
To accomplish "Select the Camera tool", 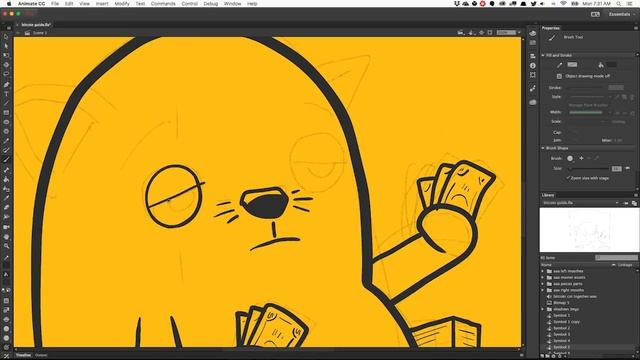I will (x=6, y=227).
